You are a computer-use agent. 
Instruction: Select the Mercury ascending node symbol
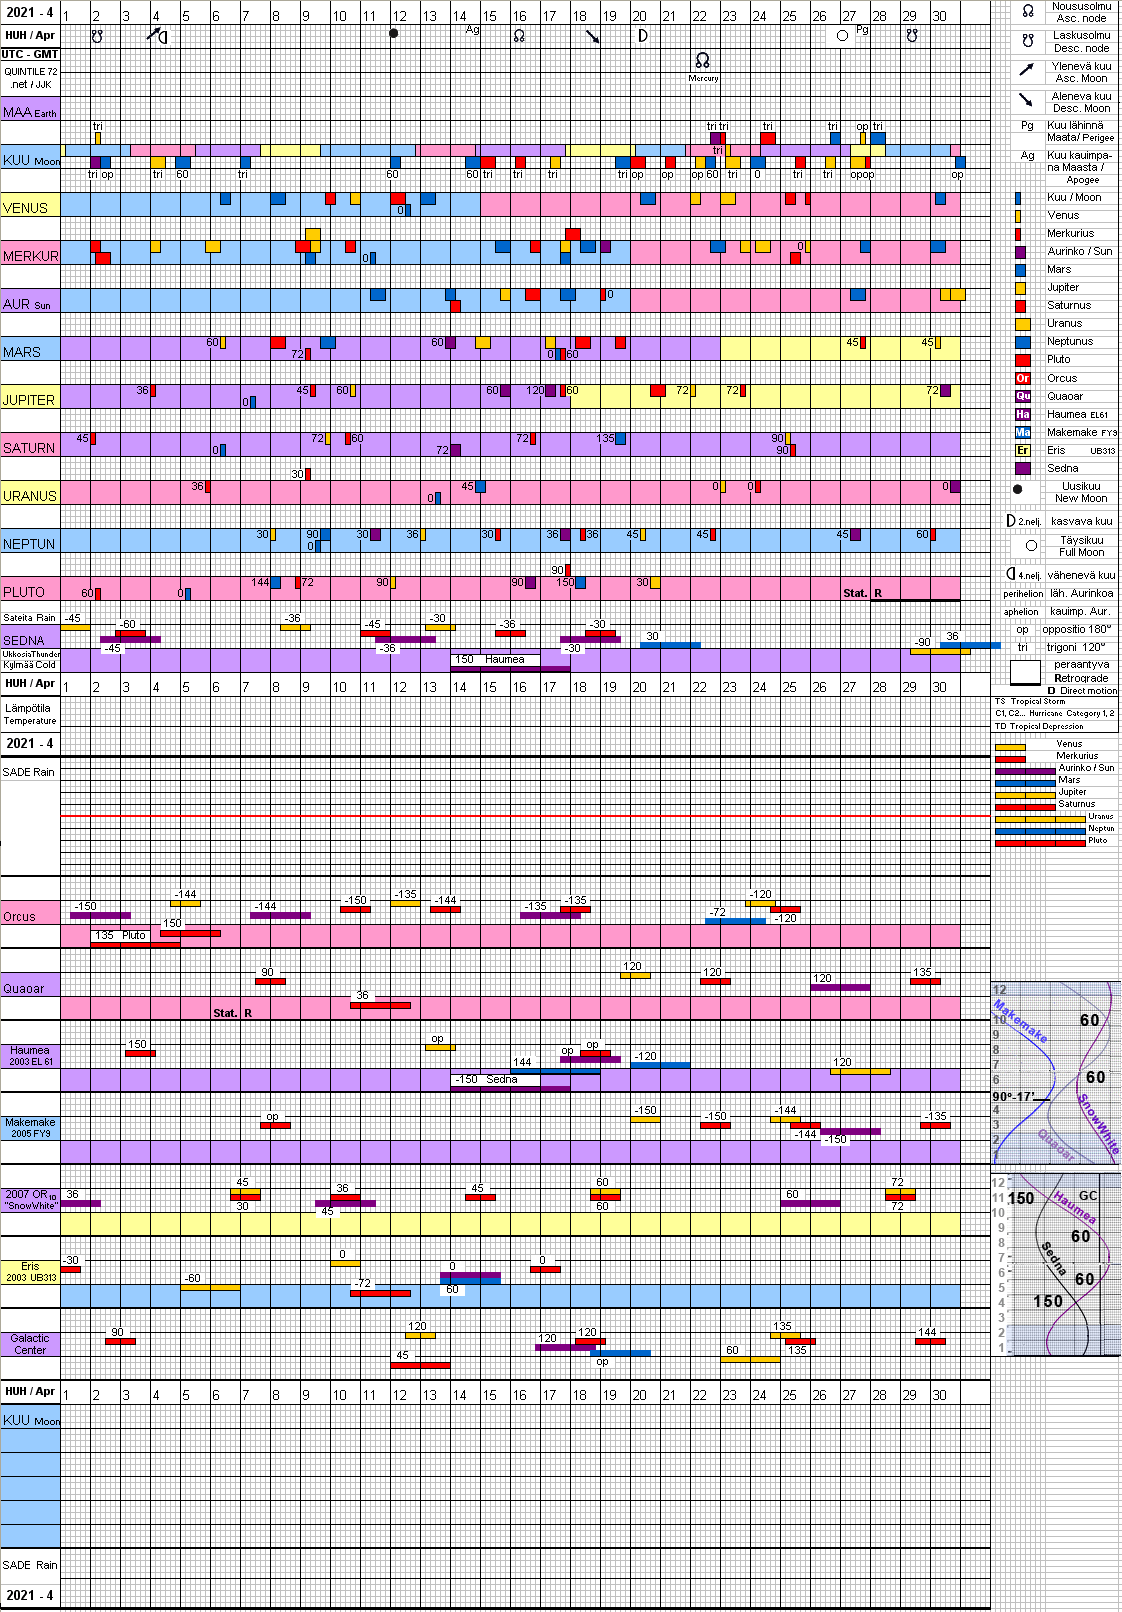coord(703,62)
